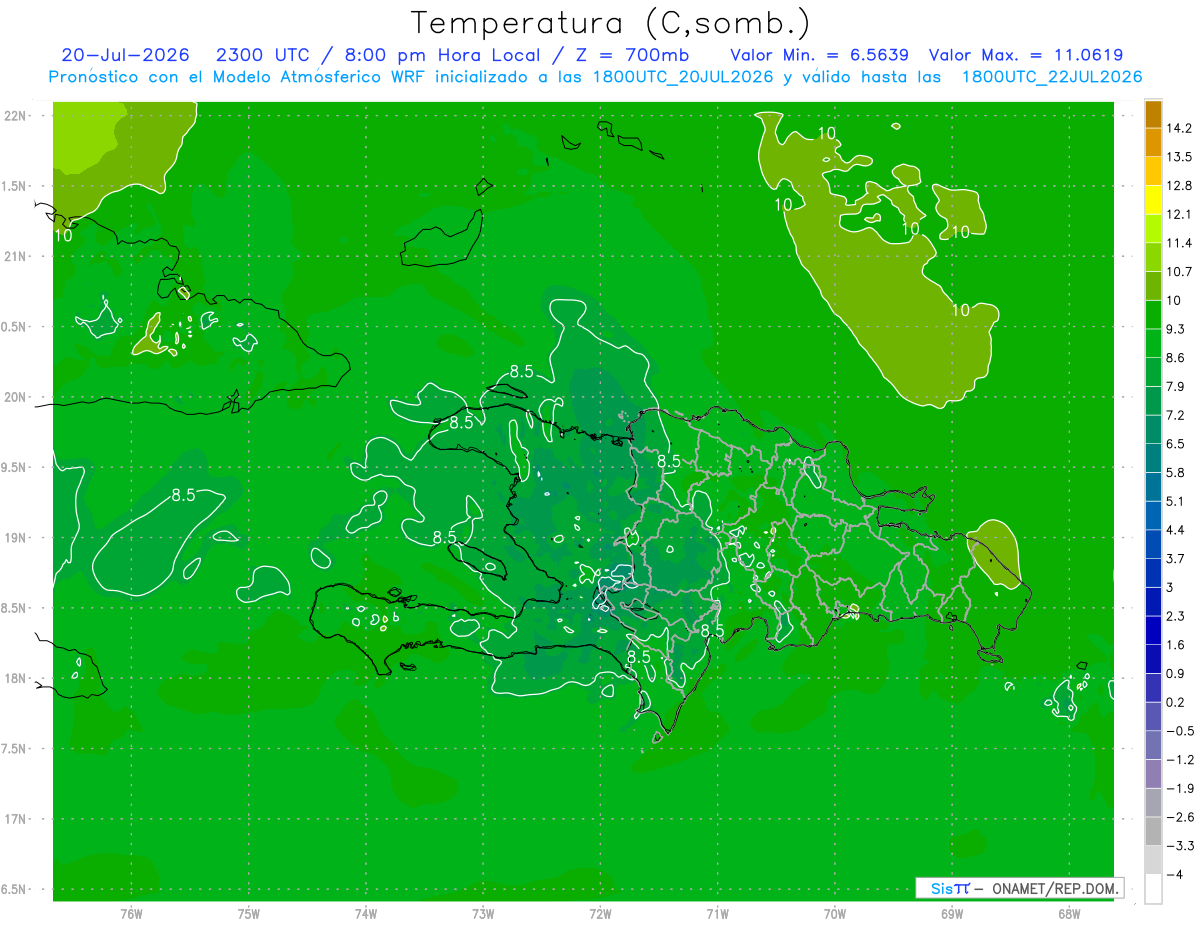Click "0.9" on the color scale
The image size is (1200, 927).
(1176, 673)
